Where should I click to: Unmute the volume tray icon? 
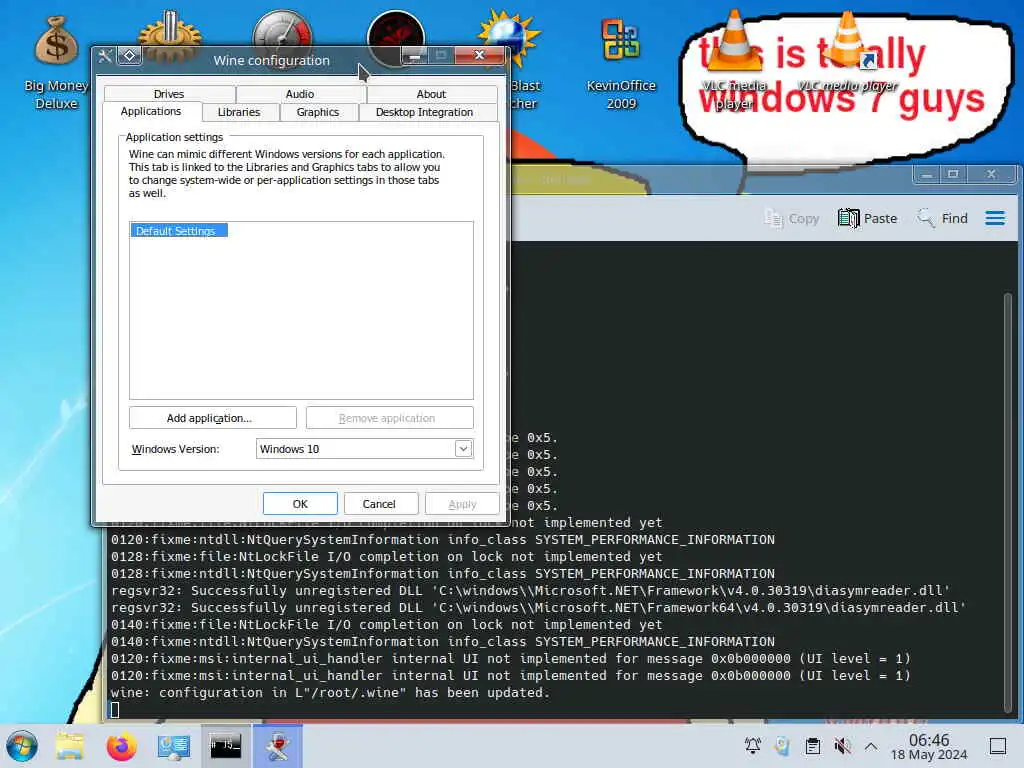[843, 746]
